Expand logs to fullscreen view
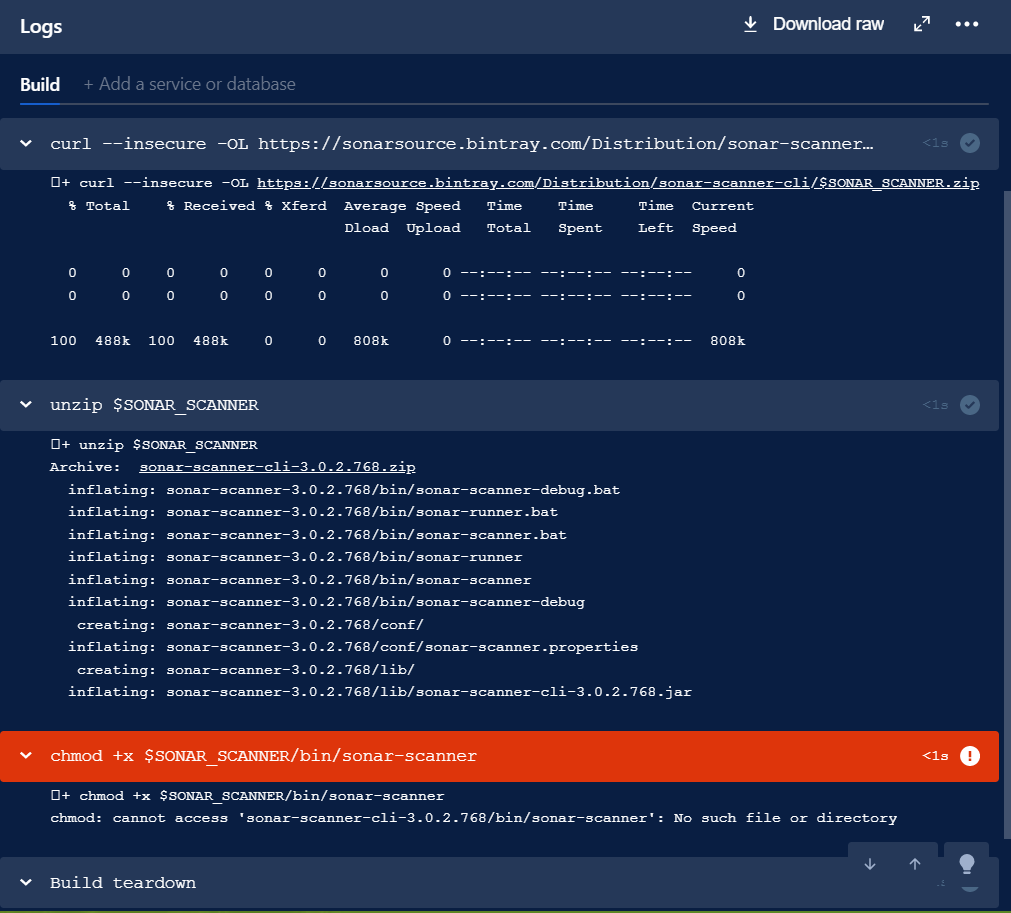 click(922, 25)
